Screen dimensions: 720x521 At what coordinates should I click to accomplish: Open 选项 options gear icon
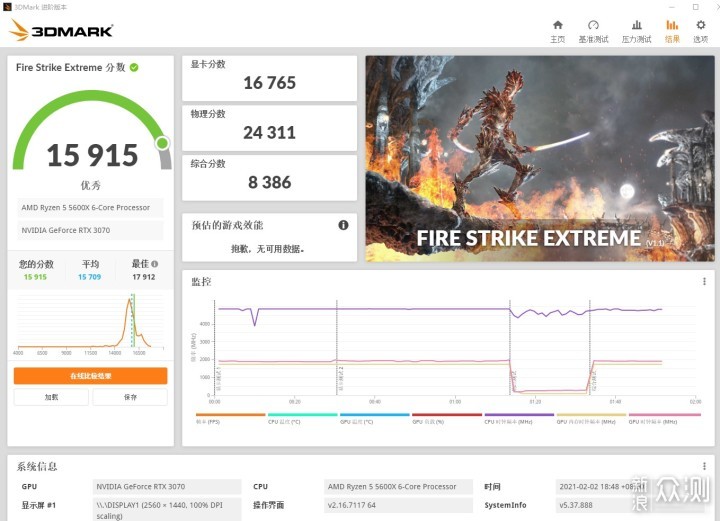[700, 31]
